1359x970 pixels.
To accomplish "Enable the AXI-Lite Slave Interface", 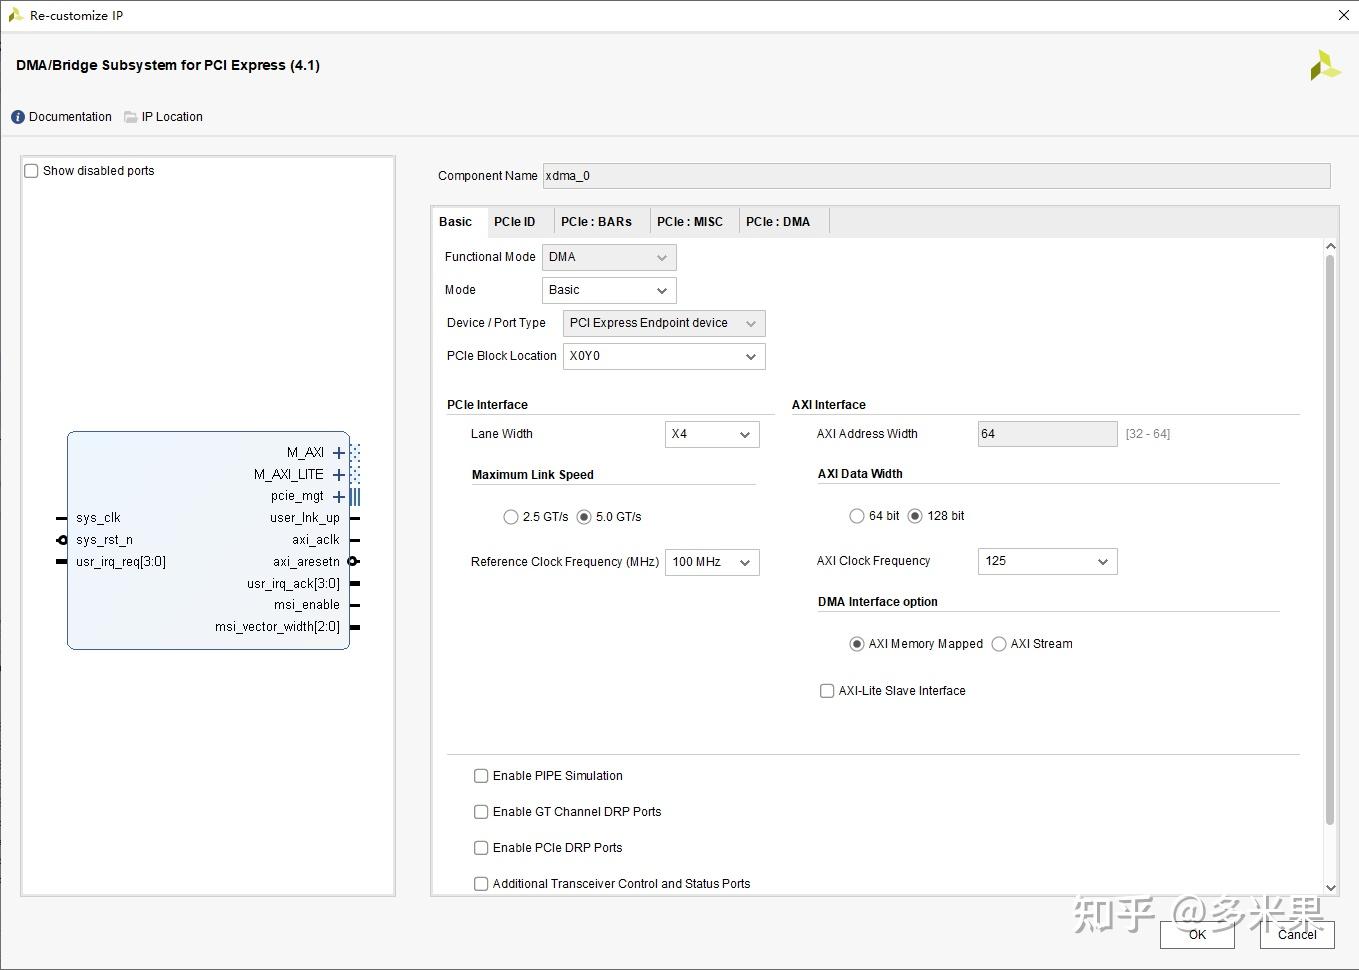I will pyautogui.click(x=827, y=690).
